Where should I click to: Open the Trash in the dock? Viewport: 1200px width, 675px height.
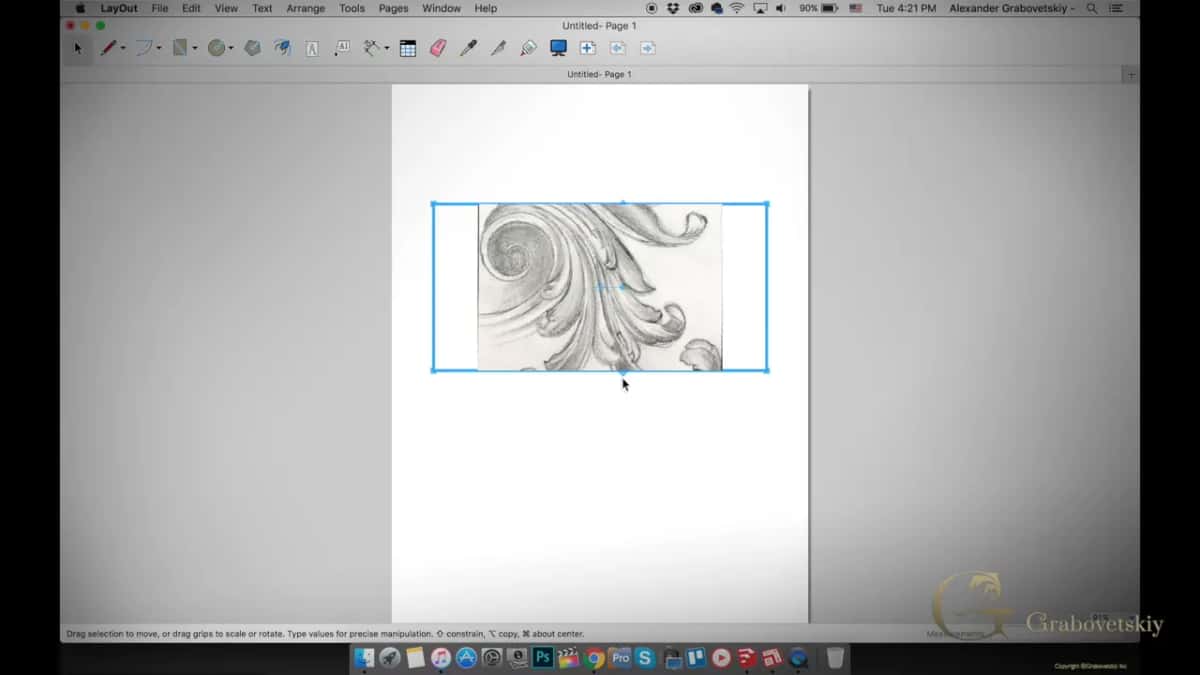[x=835, y=658]
